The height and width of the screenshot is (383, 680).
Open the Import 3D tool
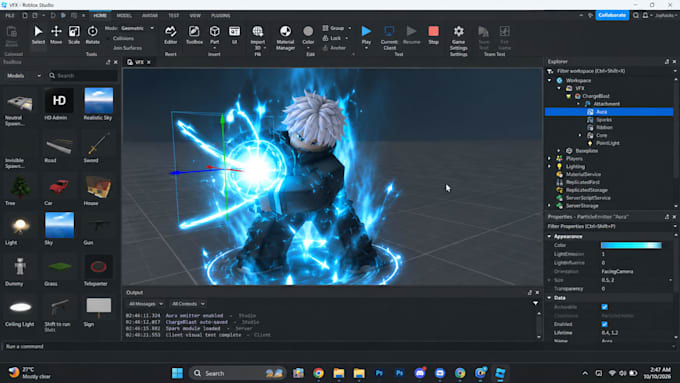[258, 37]
